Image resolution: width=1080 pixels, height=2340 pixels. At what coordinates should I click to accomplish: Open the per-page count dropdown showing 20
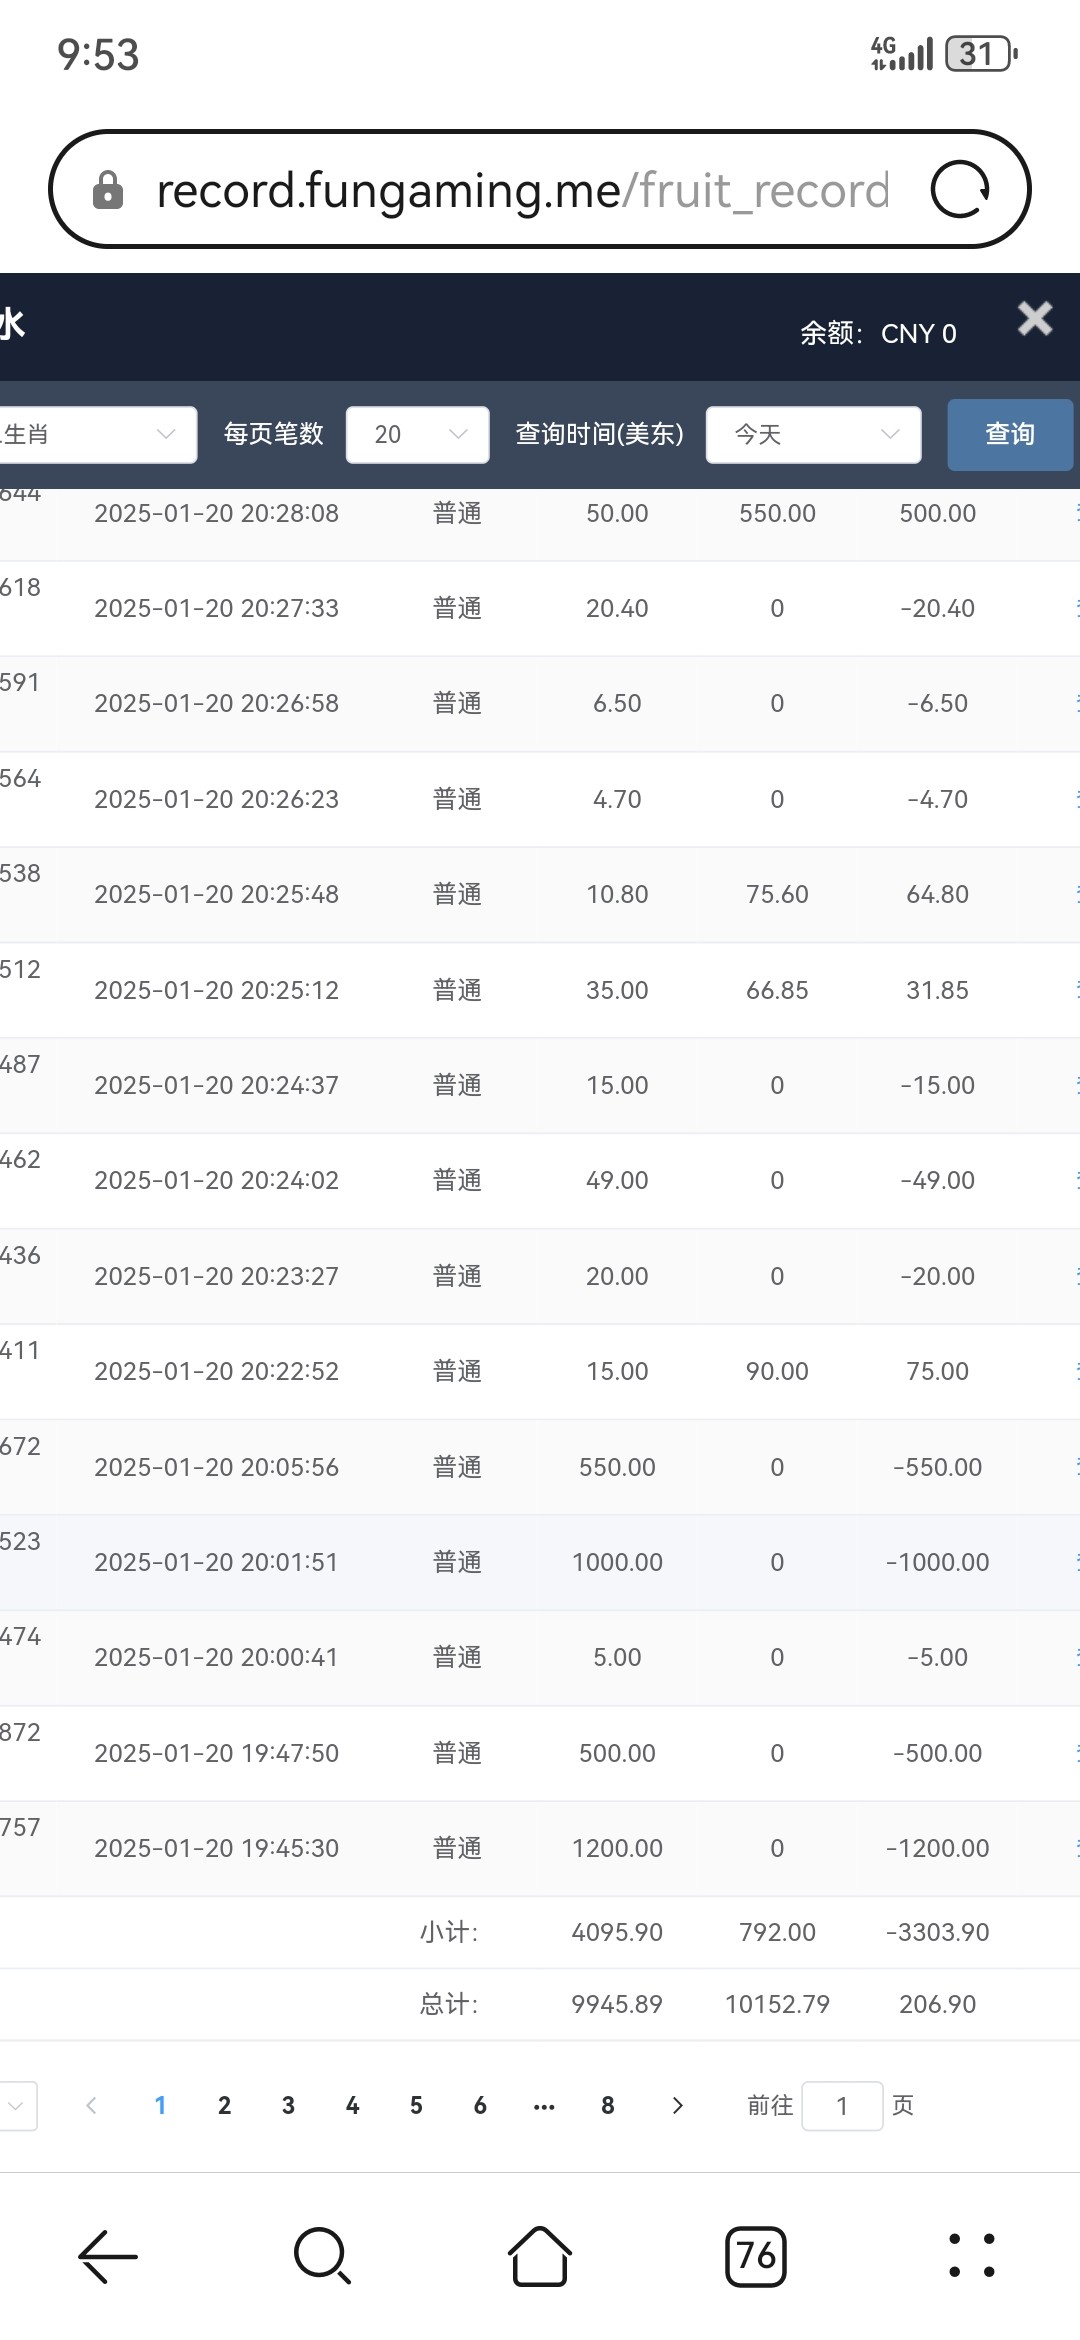pyautogui.click(x=417, y=434)
